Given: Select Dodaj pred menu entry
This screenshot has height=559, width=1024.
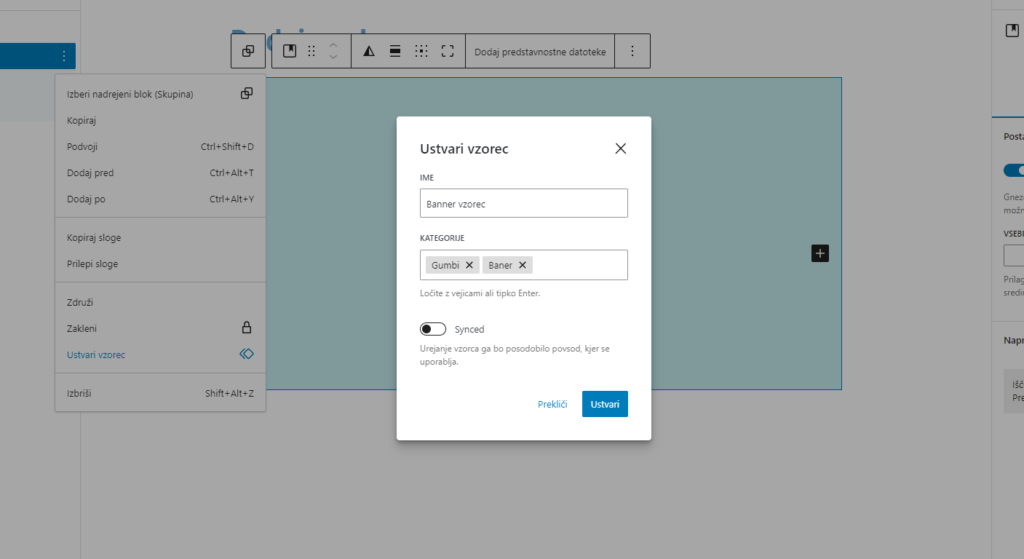Looking at the screenshot, I should 160,172.
